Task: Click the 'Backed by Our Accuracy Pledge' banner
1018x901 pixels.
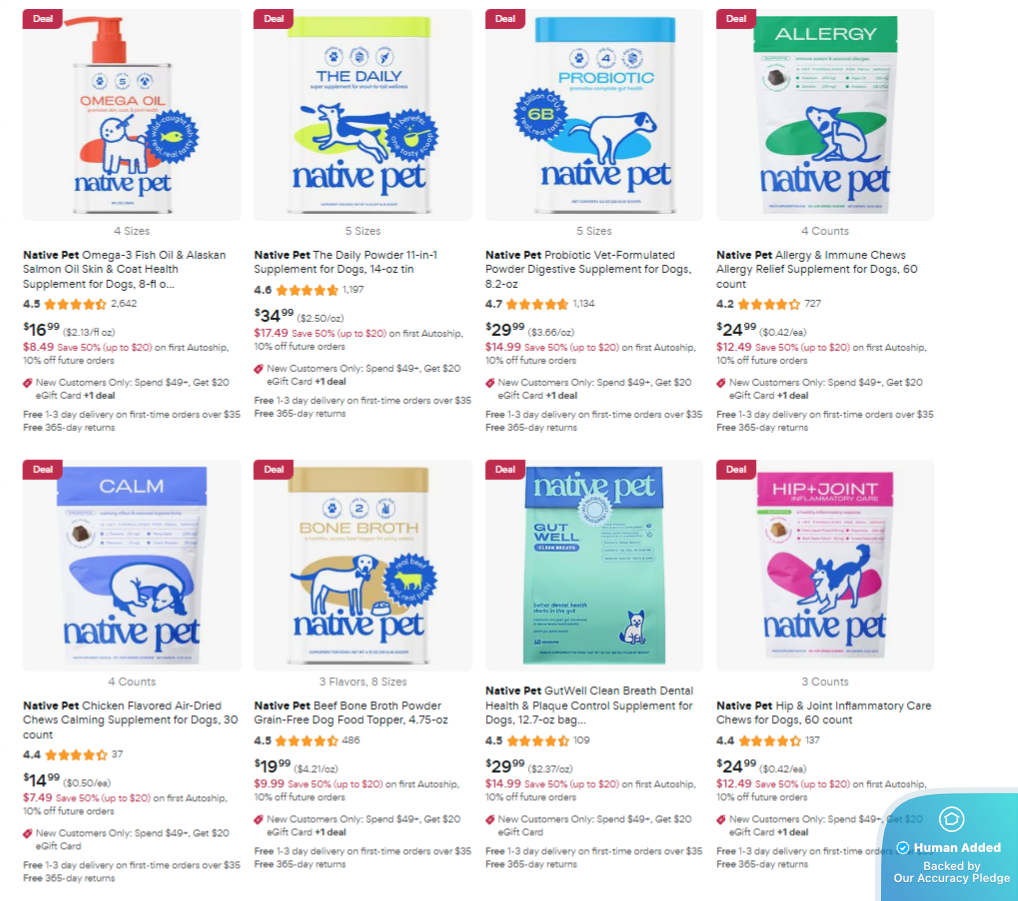Action: click(x=951, y=872)
